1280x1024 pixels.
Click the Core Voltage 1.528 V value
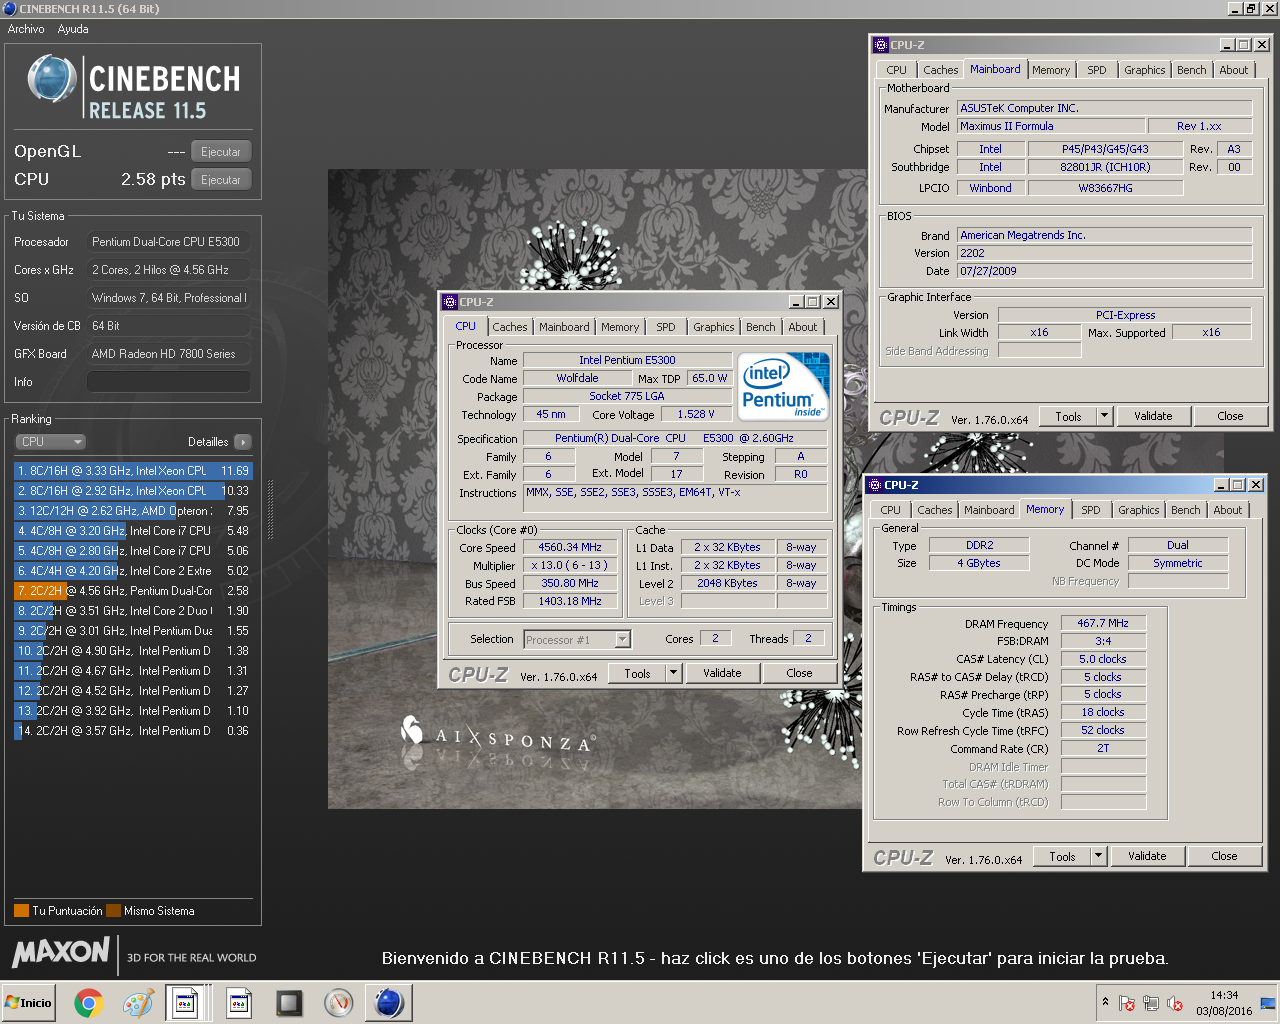[x=696, y=414]
